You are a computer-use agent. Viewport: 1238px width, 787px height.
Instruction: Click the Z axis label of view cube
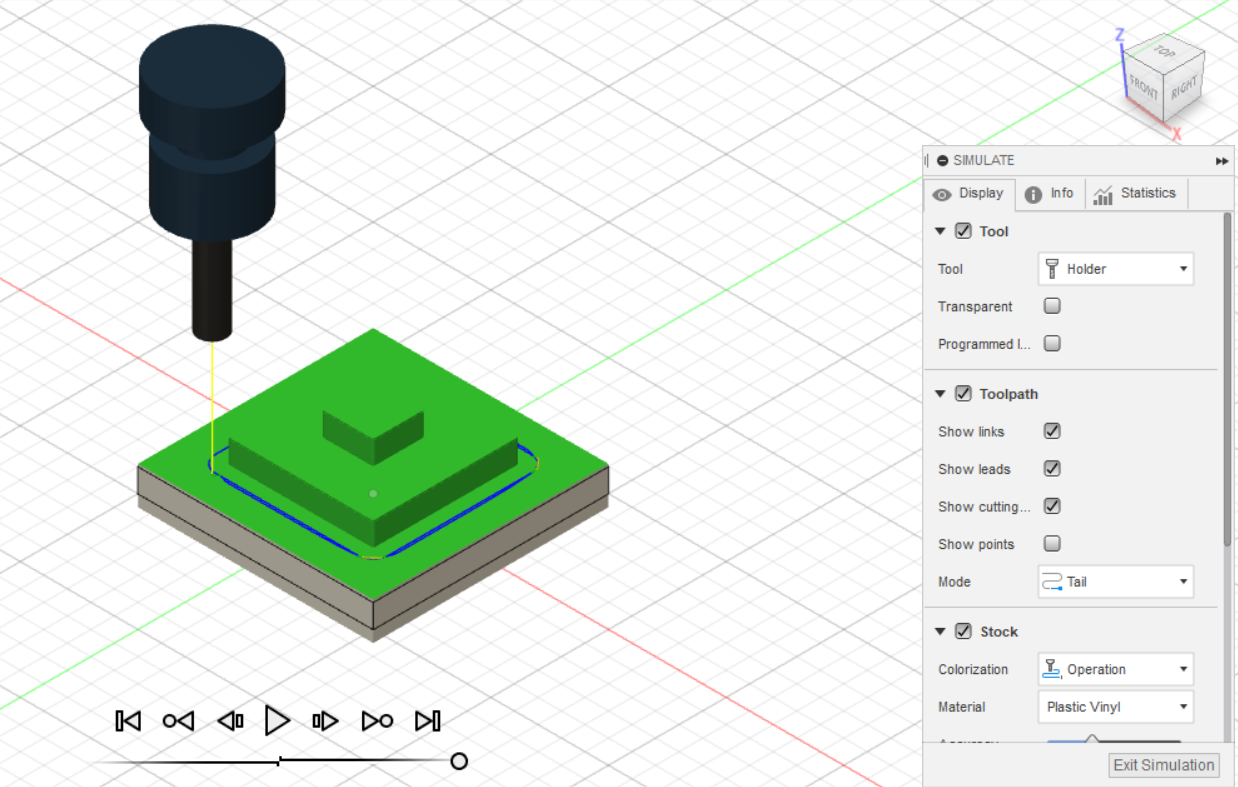pos(1120,36)
